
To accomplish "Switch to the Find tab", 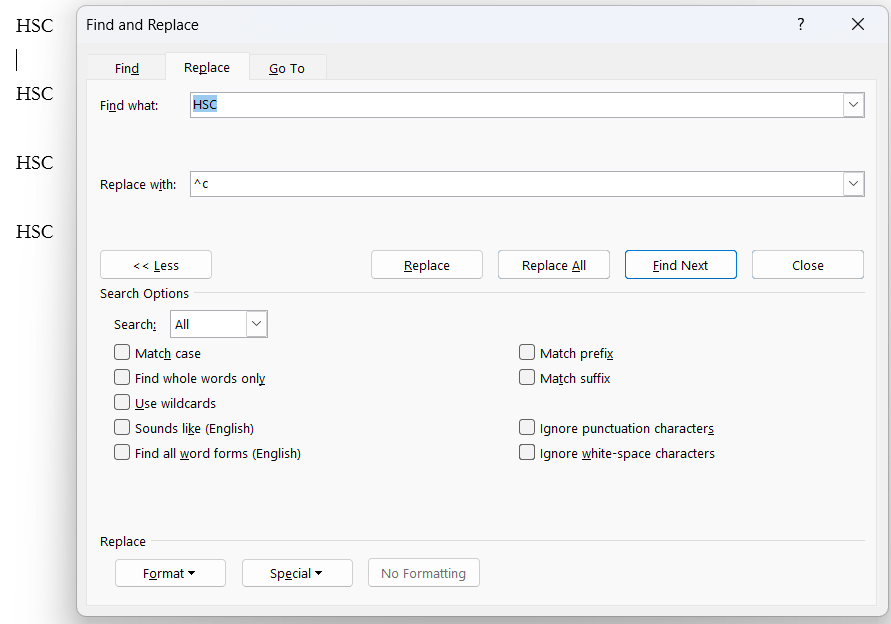I will point(126,67).
